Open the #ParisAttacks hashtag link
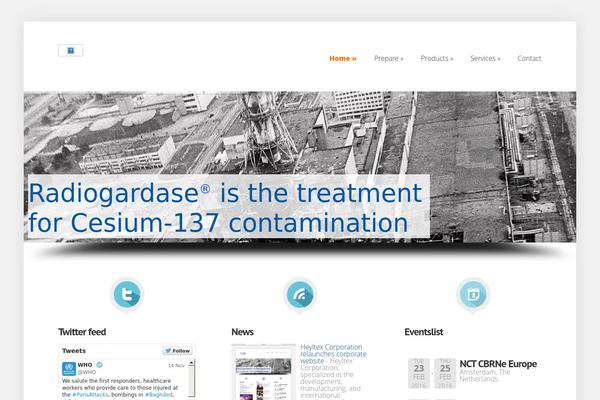This screenshot has width=600, height=400. click(x=90, y=394)
